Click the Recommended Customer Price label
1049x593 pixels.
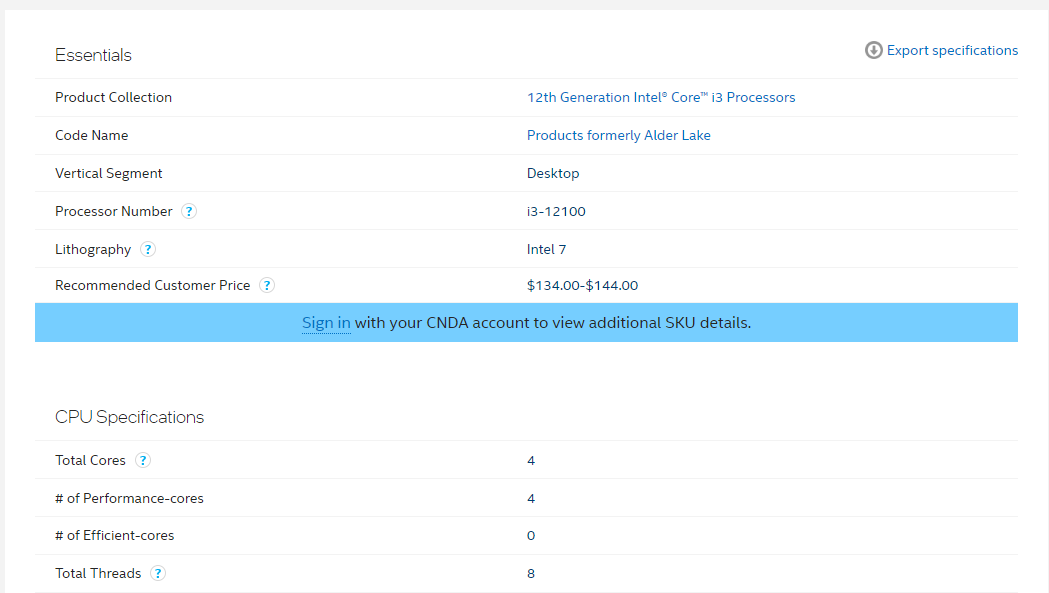pyautogui.click(x=153, y=286)
